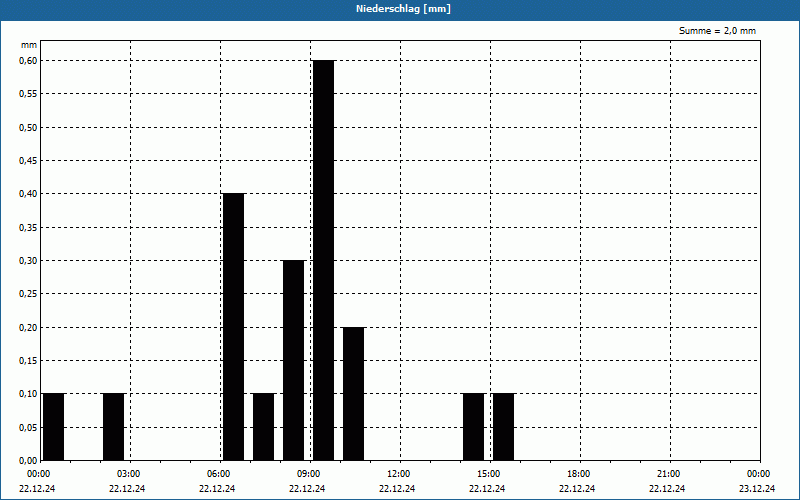Click the mm unit label above y-axis
The image size is (800, 500).
tap(29, 45)
